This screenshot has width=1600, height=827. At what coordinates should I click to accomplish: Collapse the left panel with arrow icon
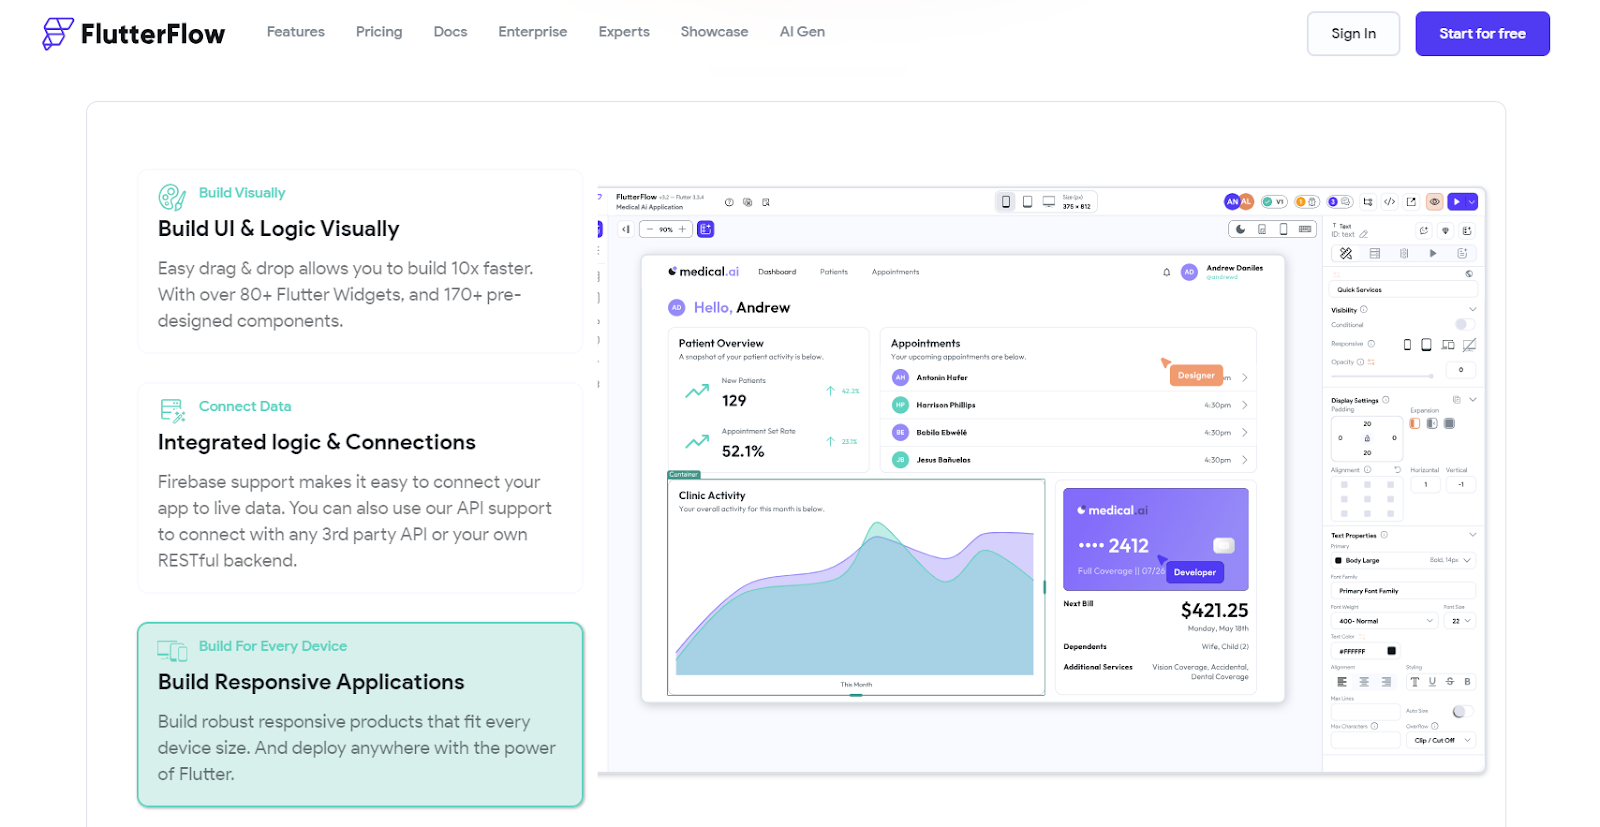(626, 229)
